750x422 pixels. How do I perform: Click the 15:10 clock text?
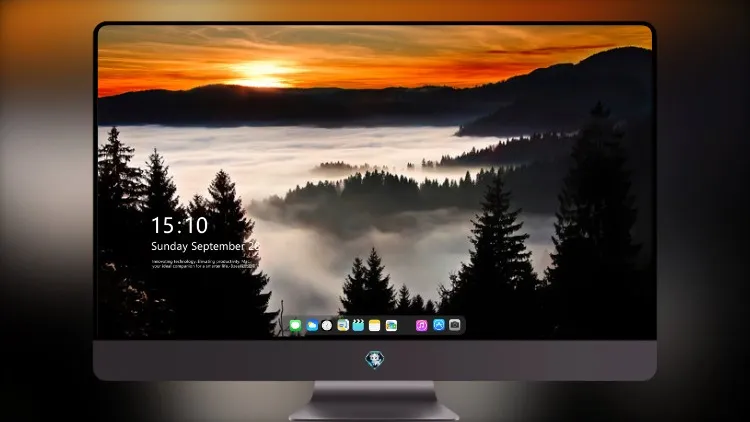[179, 225]
